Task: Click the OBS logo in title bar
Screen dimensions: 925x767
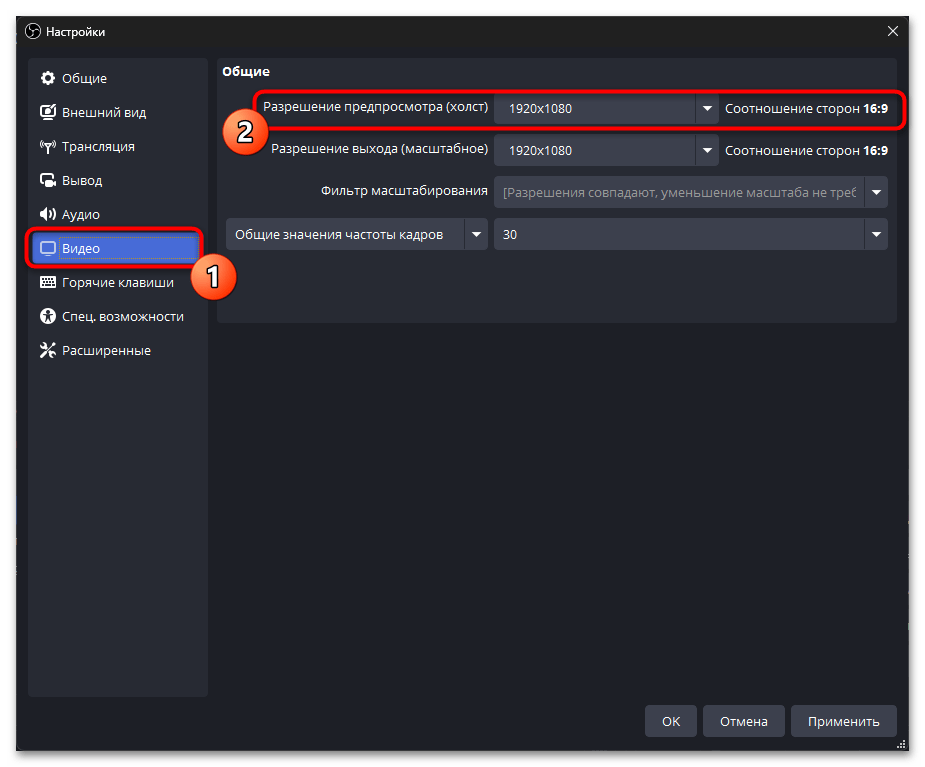Action: pyautogui.click(x=33, y=32)
